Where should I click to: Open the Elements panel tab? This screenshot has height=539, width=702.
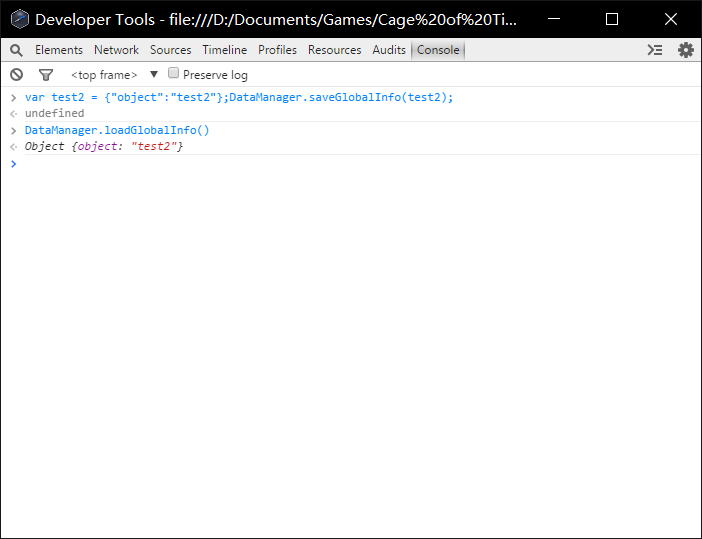point(59,50)
